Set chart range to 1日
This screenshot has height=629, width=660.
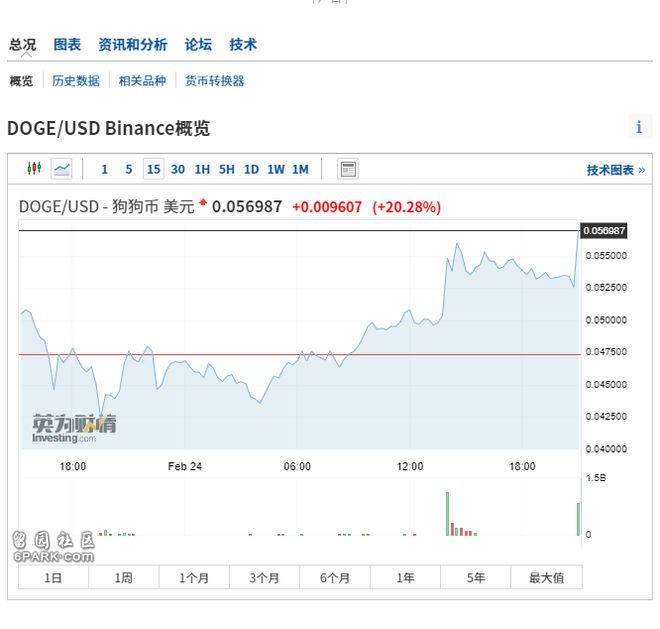[x=53, y=577]
